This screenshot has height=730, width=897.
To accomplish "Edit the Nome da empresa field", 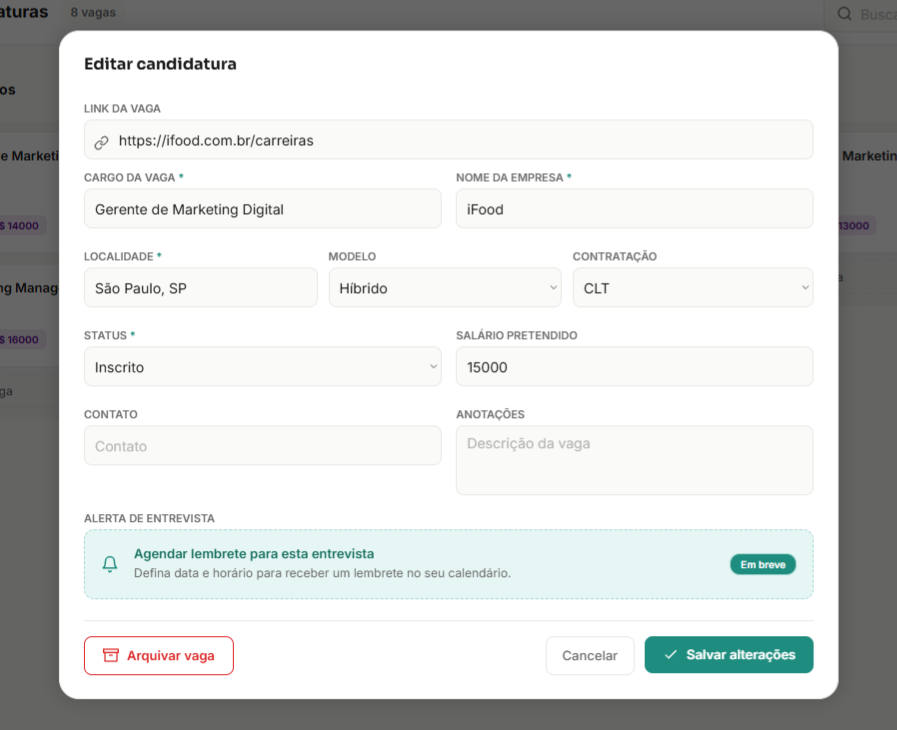I will 634,209.
